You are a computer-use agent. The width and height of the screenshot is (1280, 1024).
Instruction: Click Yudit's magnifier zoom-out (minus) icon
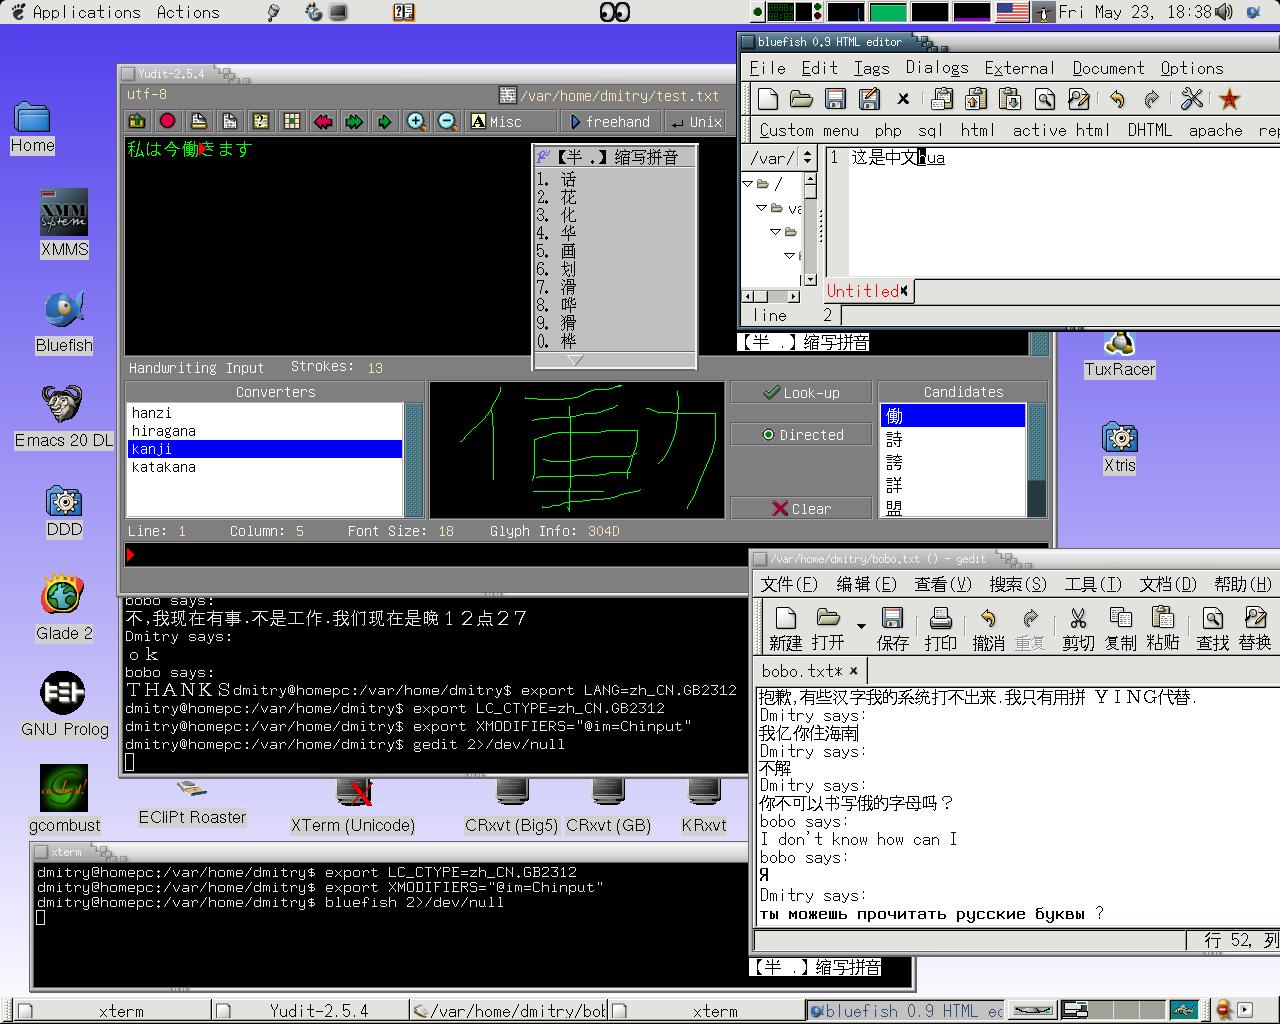point(447,122)
